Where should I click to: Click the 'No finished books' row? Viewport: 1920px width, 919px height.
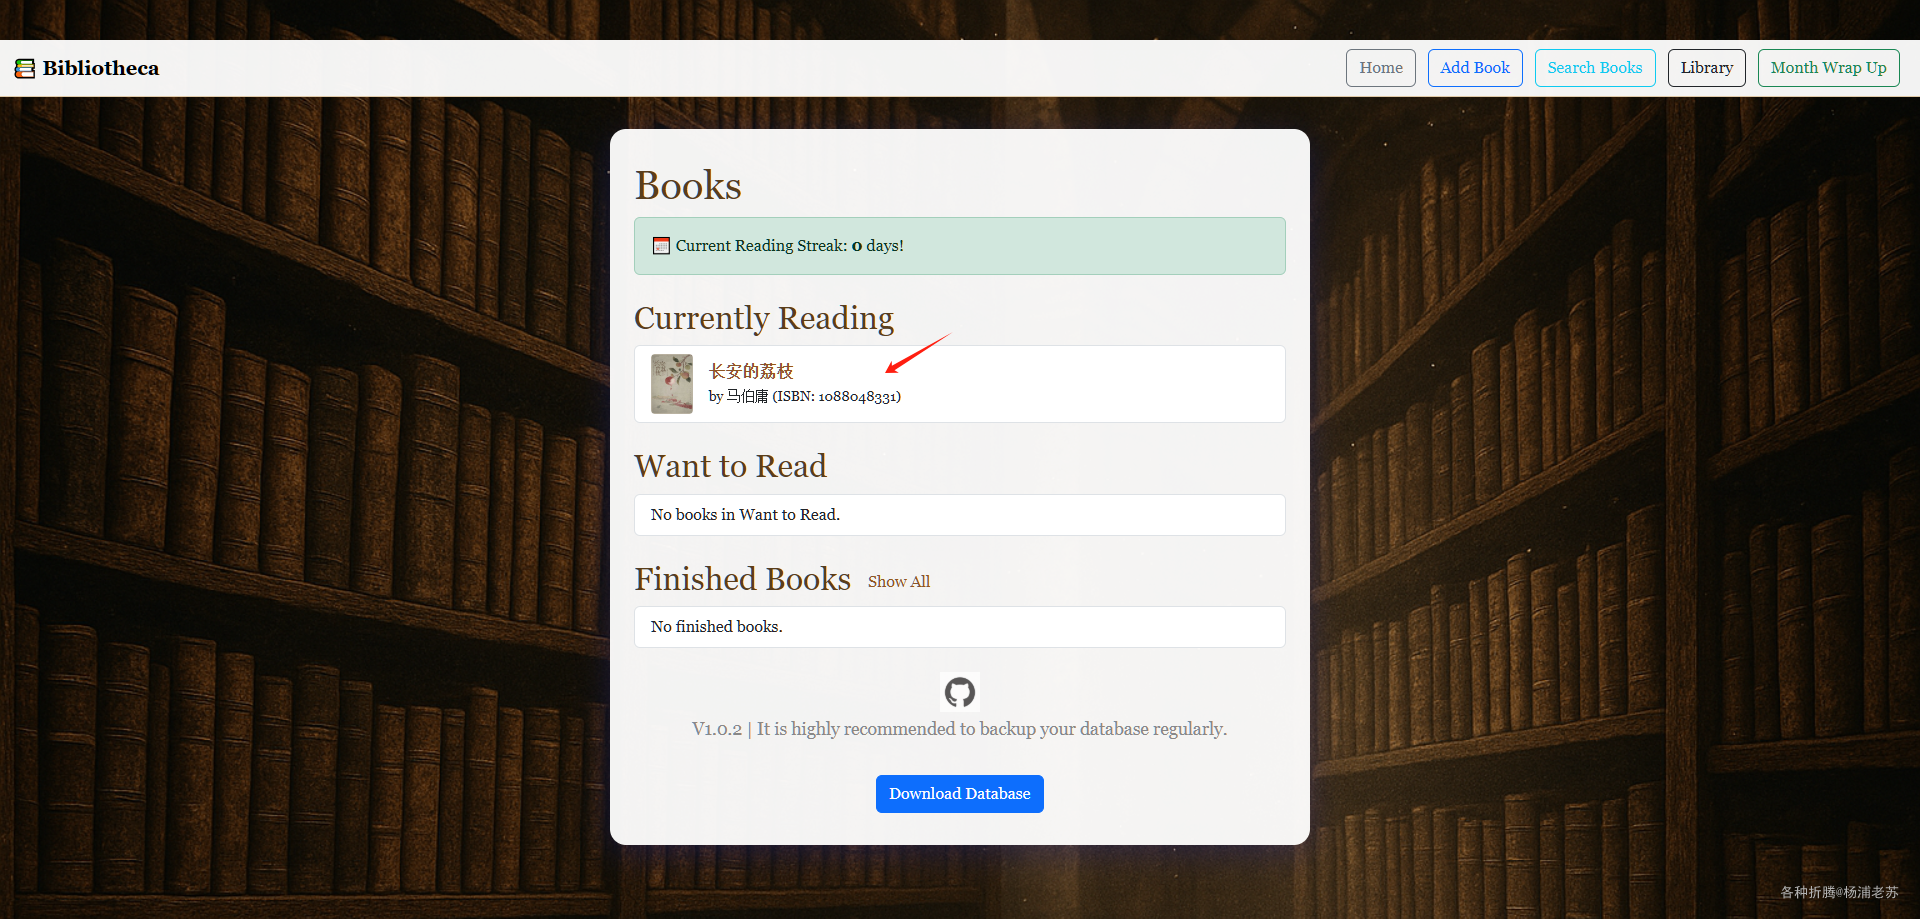coord(960,627)
